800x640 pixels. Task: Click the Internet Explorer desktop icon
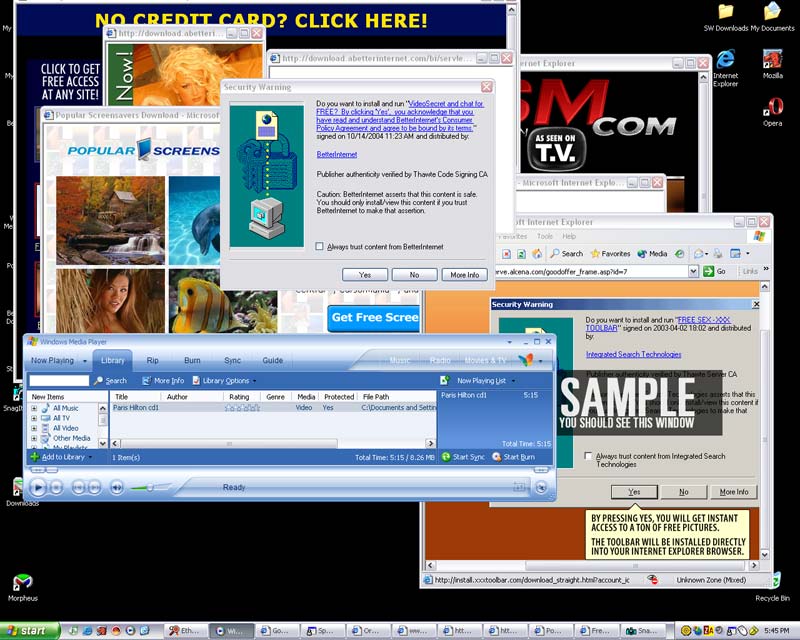click(x=726, y=60)
